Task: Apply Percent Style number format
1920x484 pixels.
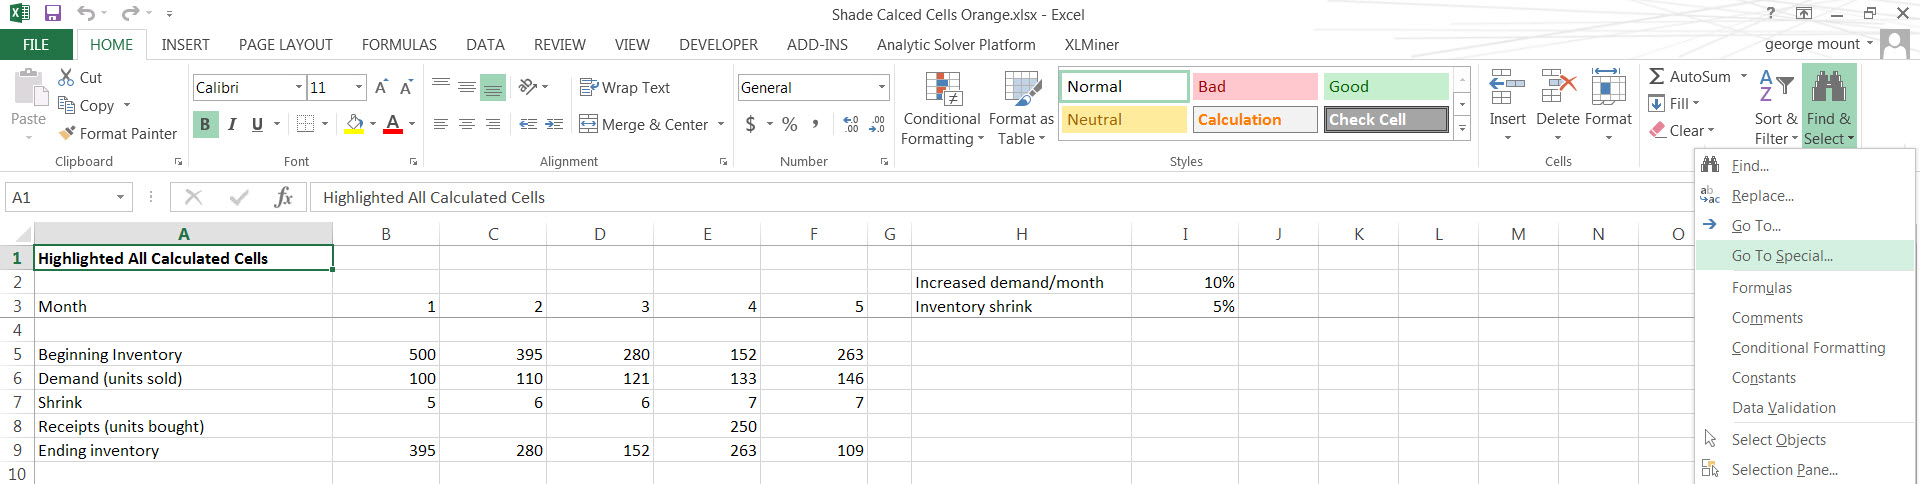Action: click(x=789, y=124)
